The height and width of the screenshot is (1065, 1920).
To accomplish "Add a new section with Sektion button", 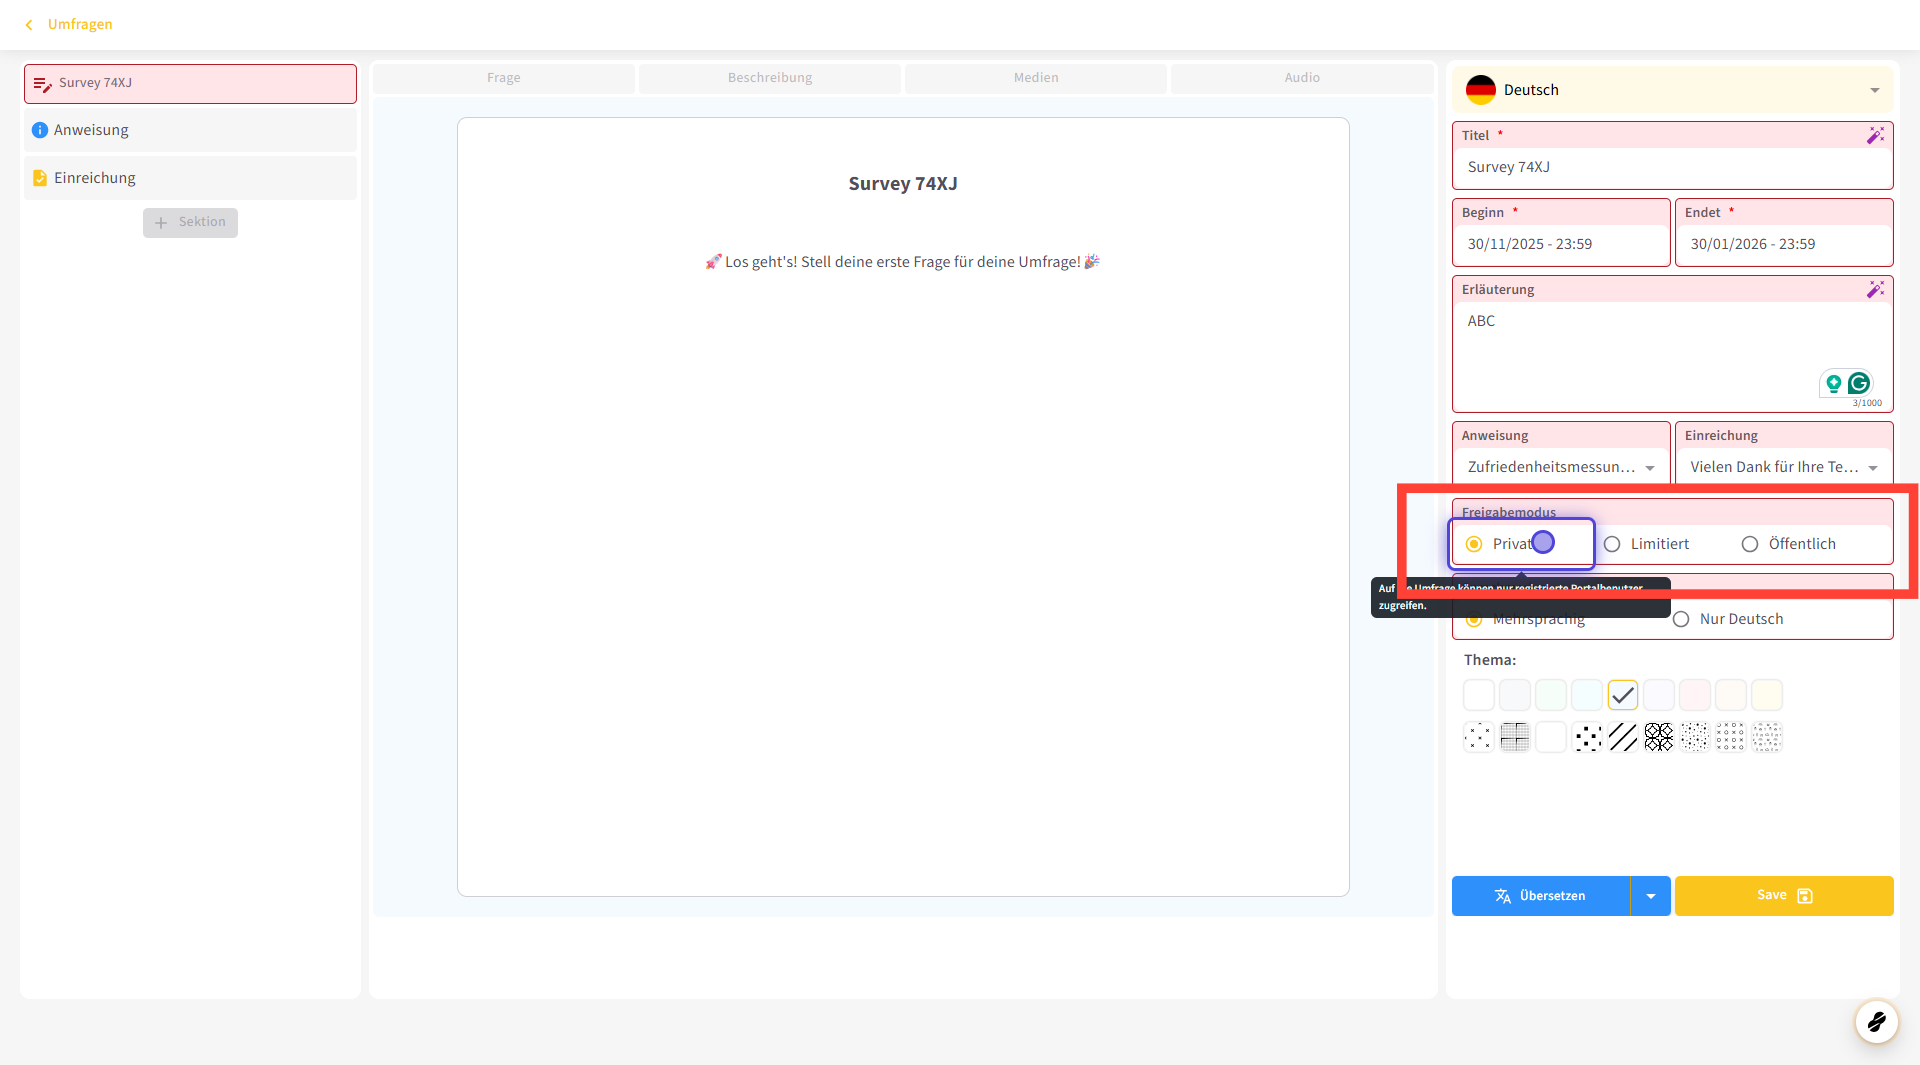I will (190, 222).
